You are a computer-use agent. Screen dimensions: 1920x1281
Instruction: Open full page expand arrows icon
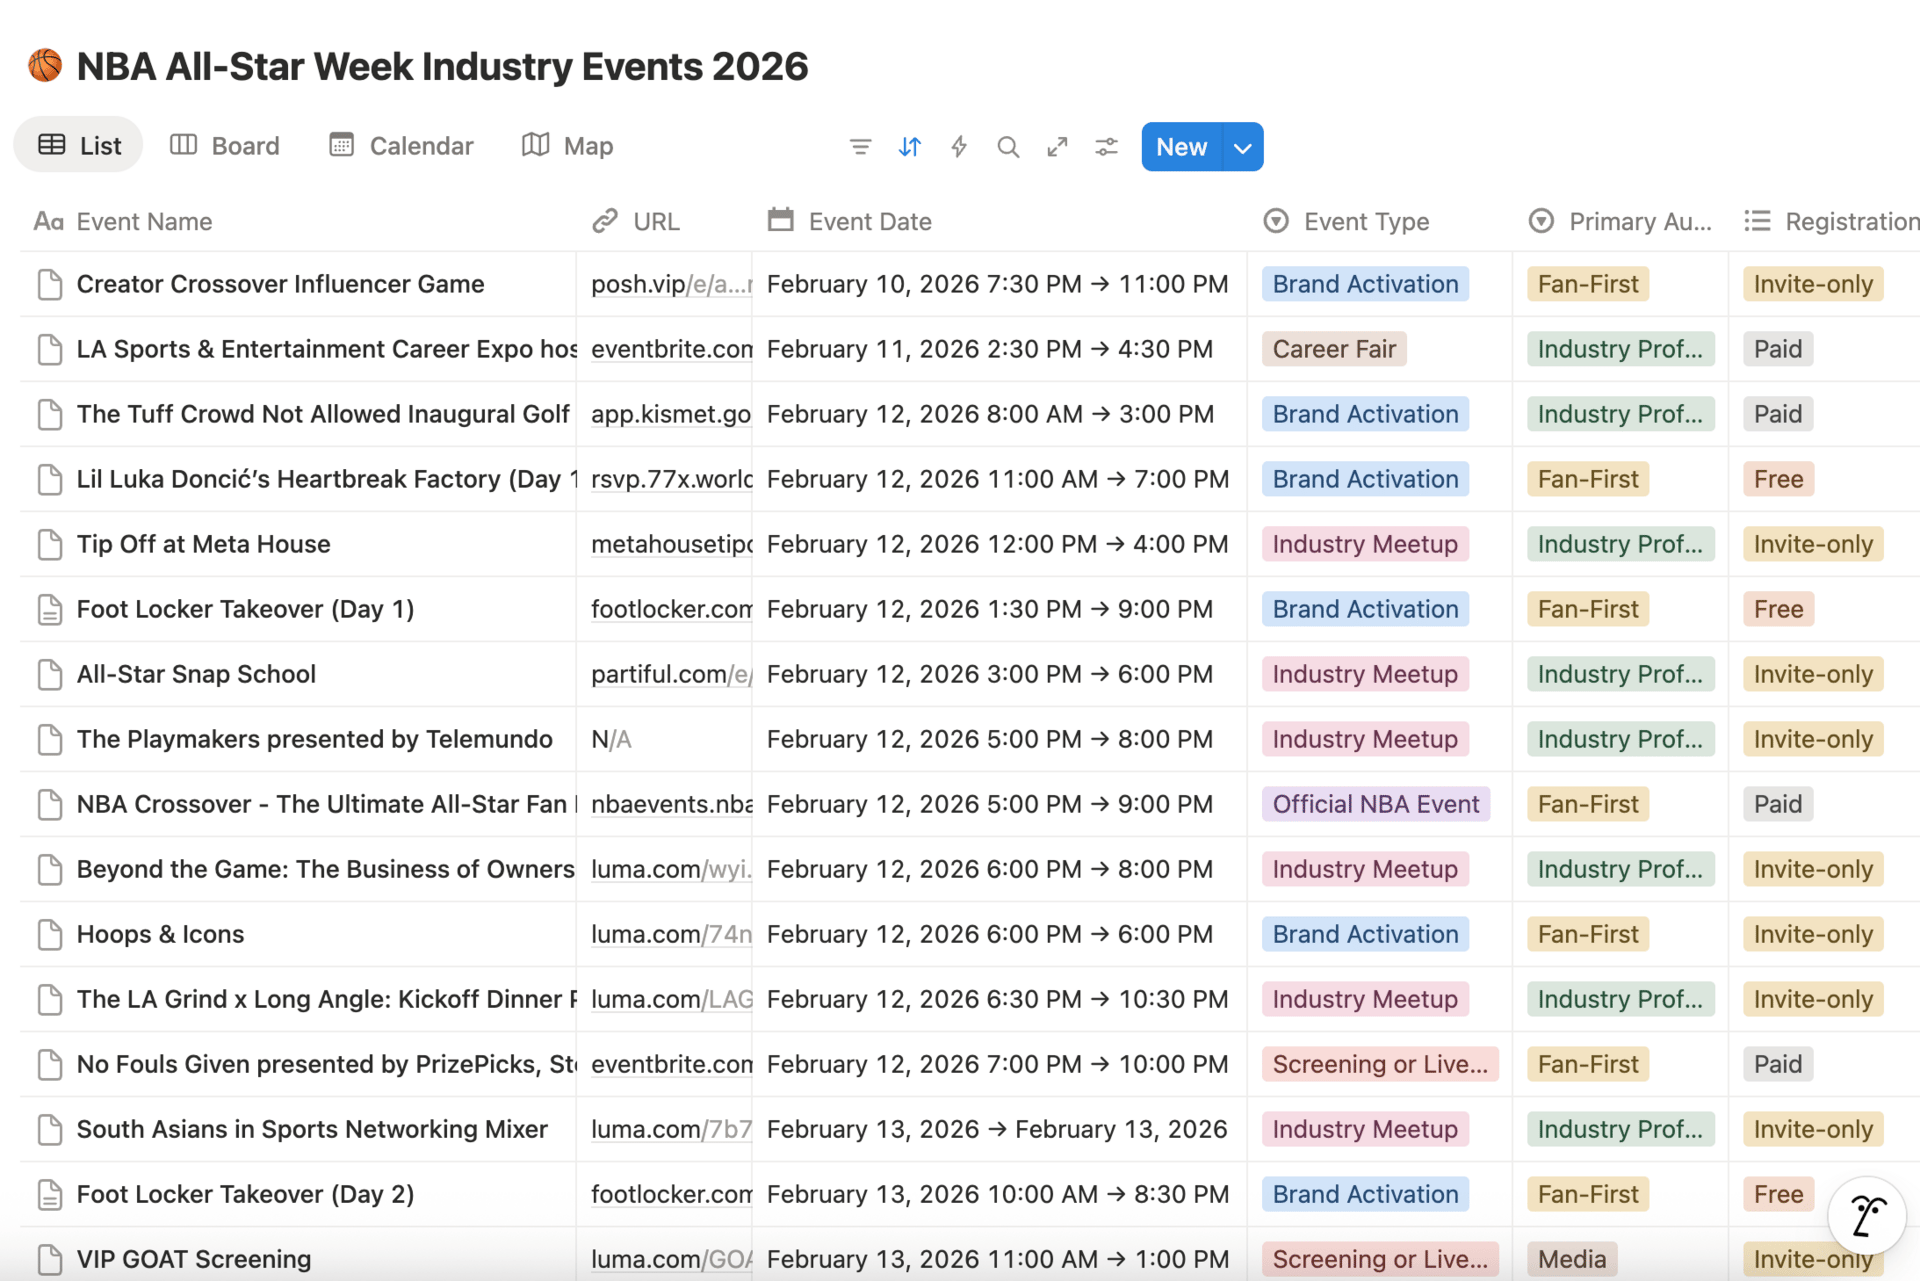coord(1057,147)
